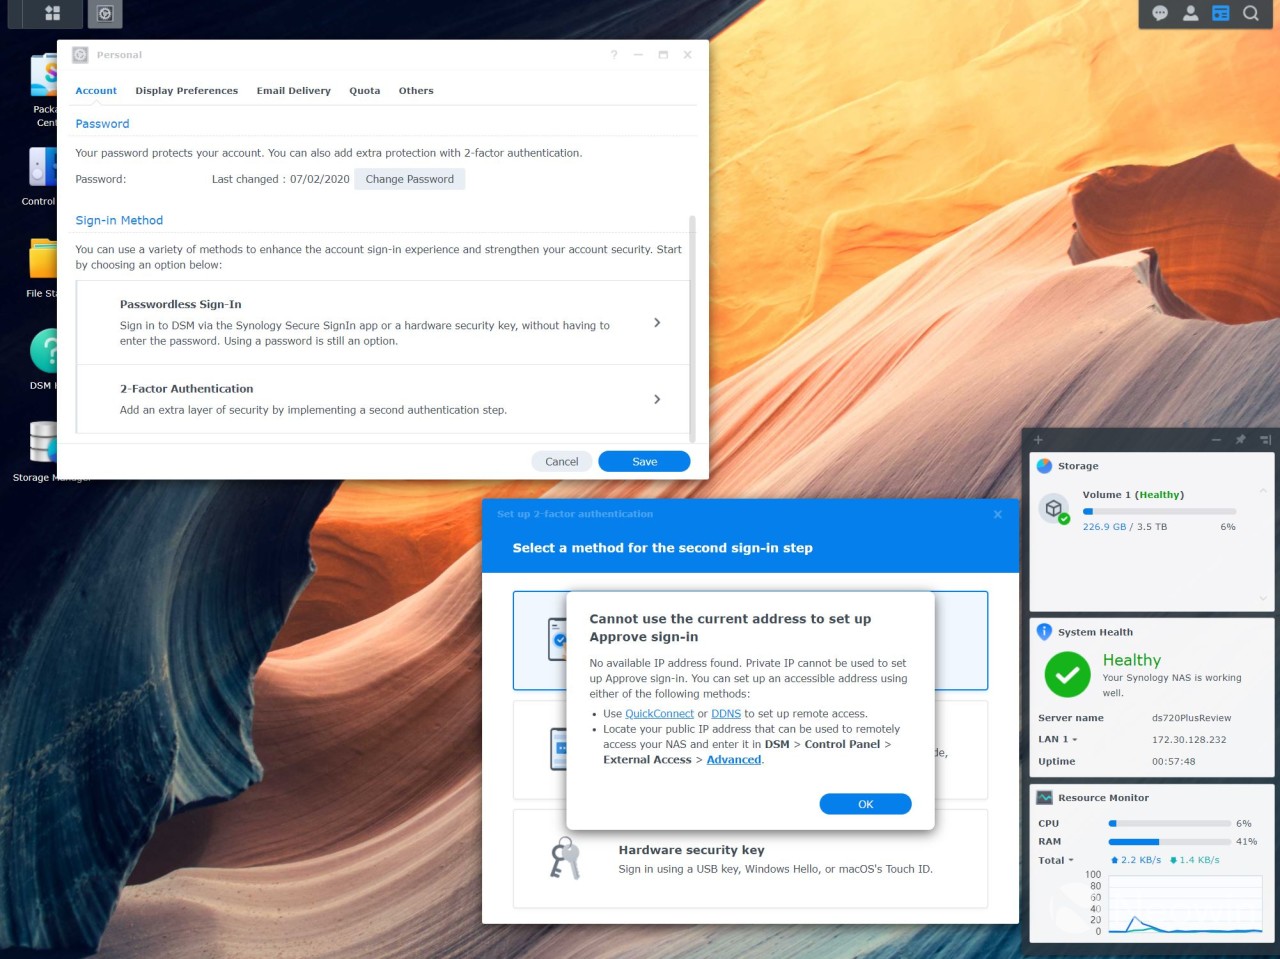Expand Passwordless Sign-In with its chevron
This screenshot has height=959, width=1280.
tap(657, 322)
